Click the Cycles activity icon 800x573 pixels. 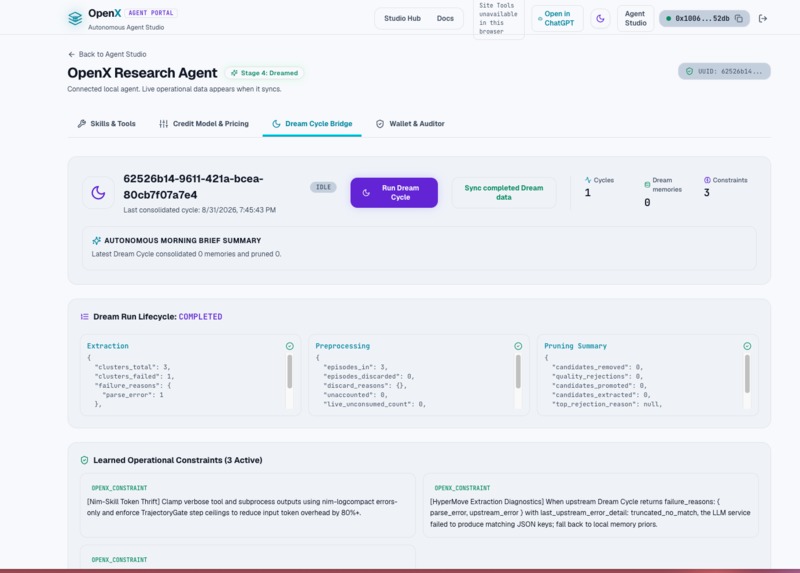[x=588, y=180]
